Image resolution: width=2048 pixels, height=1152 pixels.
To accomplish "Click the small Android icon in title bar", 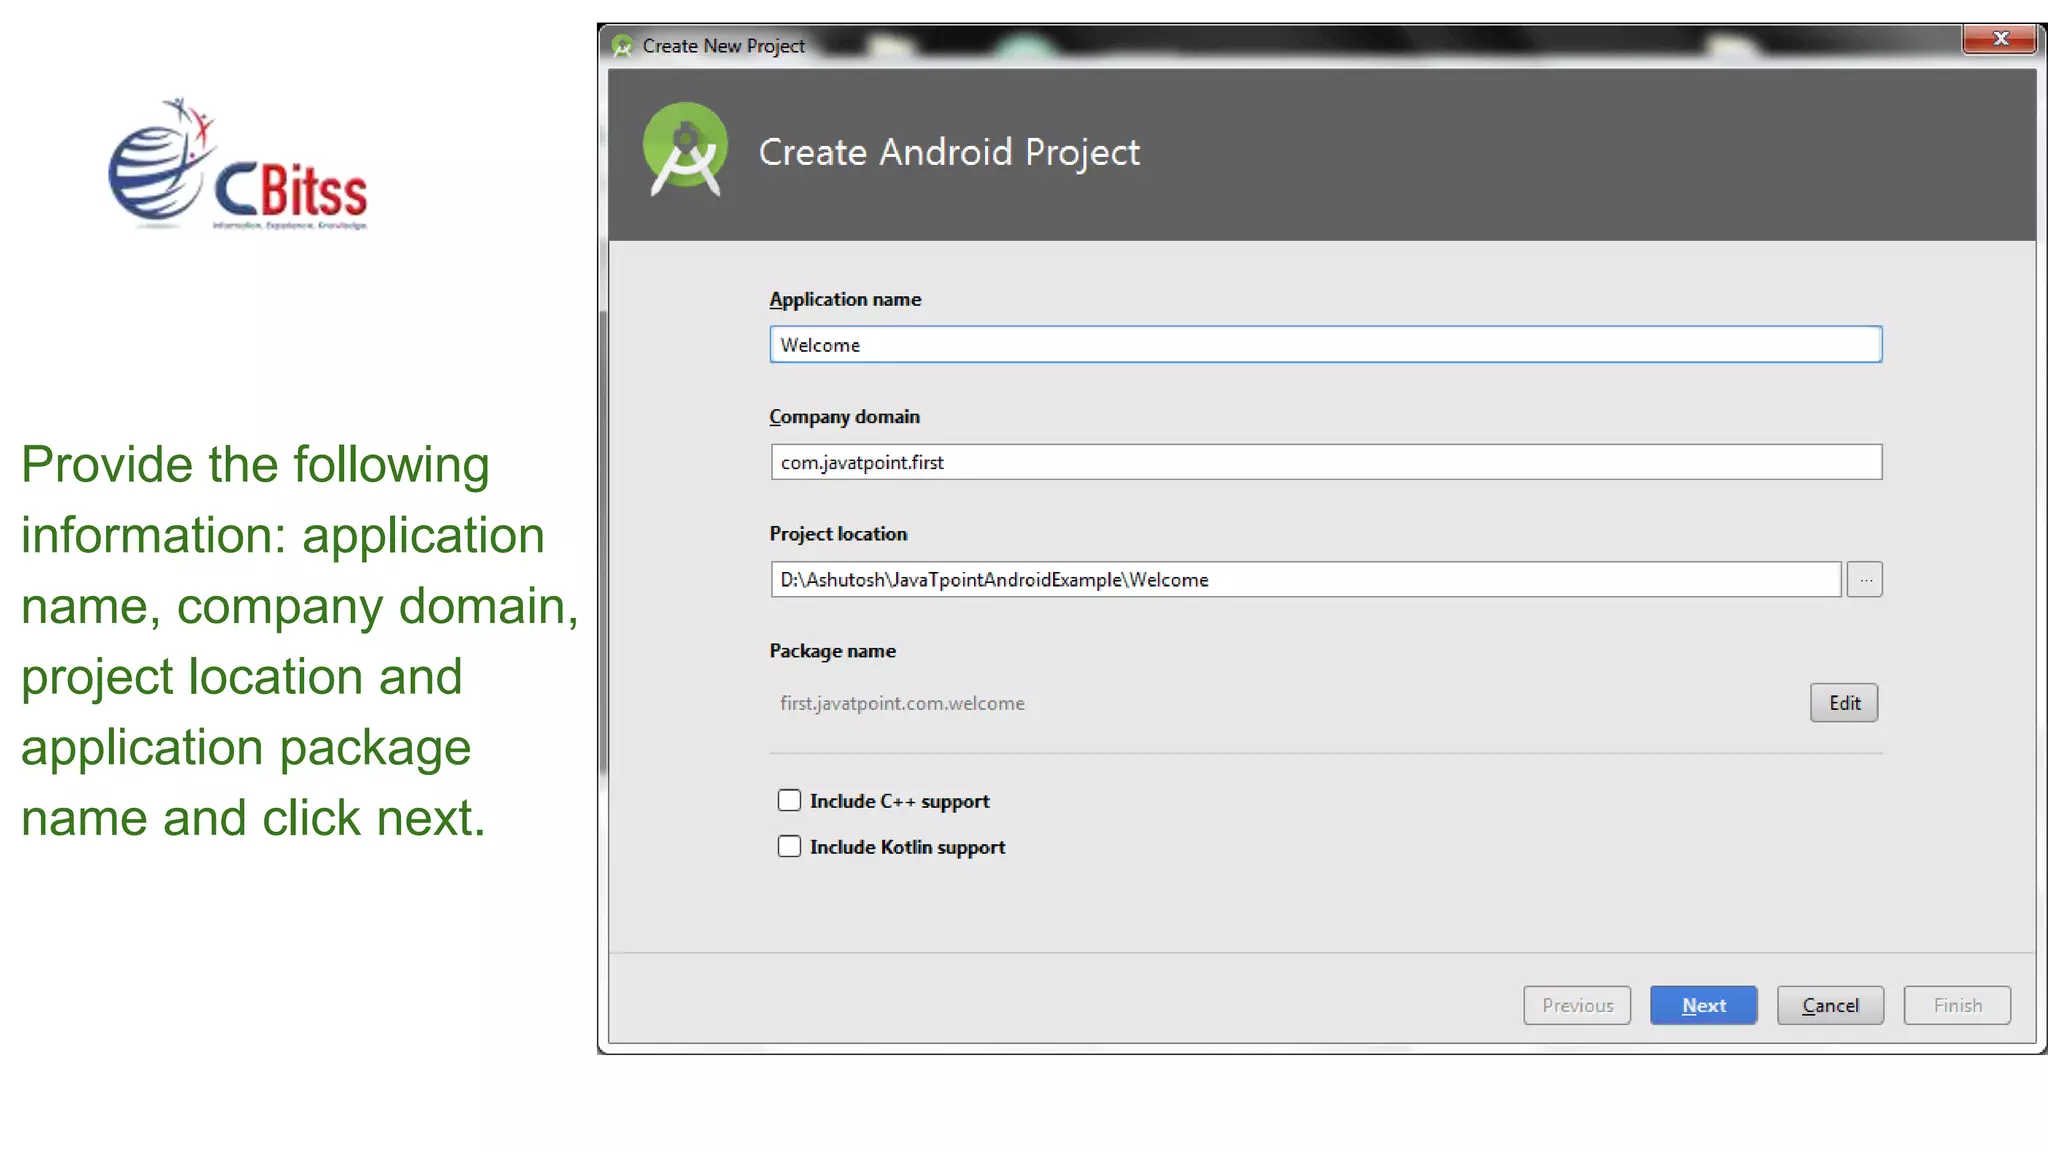I will 622,46.
